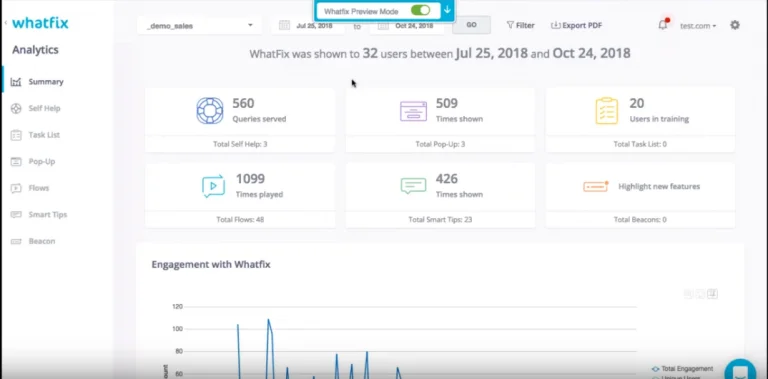Click the Self Help lifebuoy sidebar icon
Screen dimensions: 768x379
pyautogui.click(x=16, y=108)
